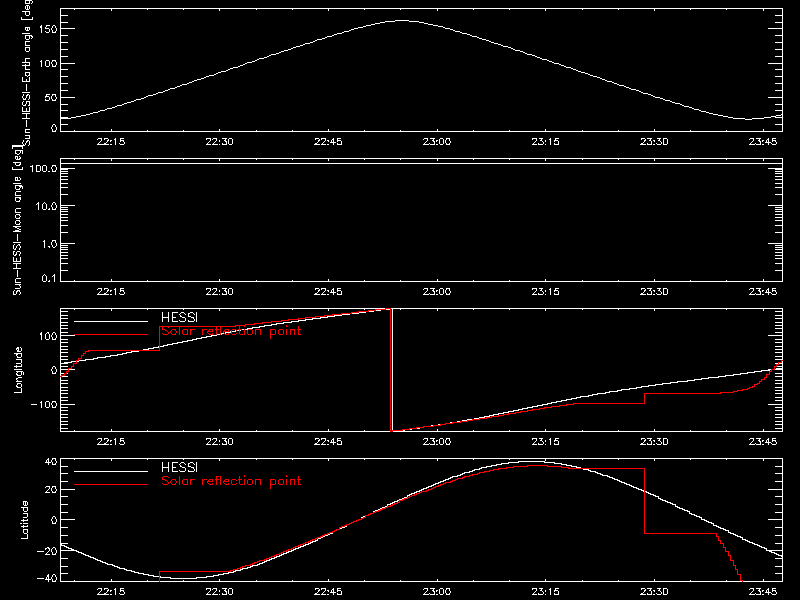Screen dimensions: 800x600
Task: Click 10.0 y-axis value on Moon angle plot
Action: coord(46,206)
